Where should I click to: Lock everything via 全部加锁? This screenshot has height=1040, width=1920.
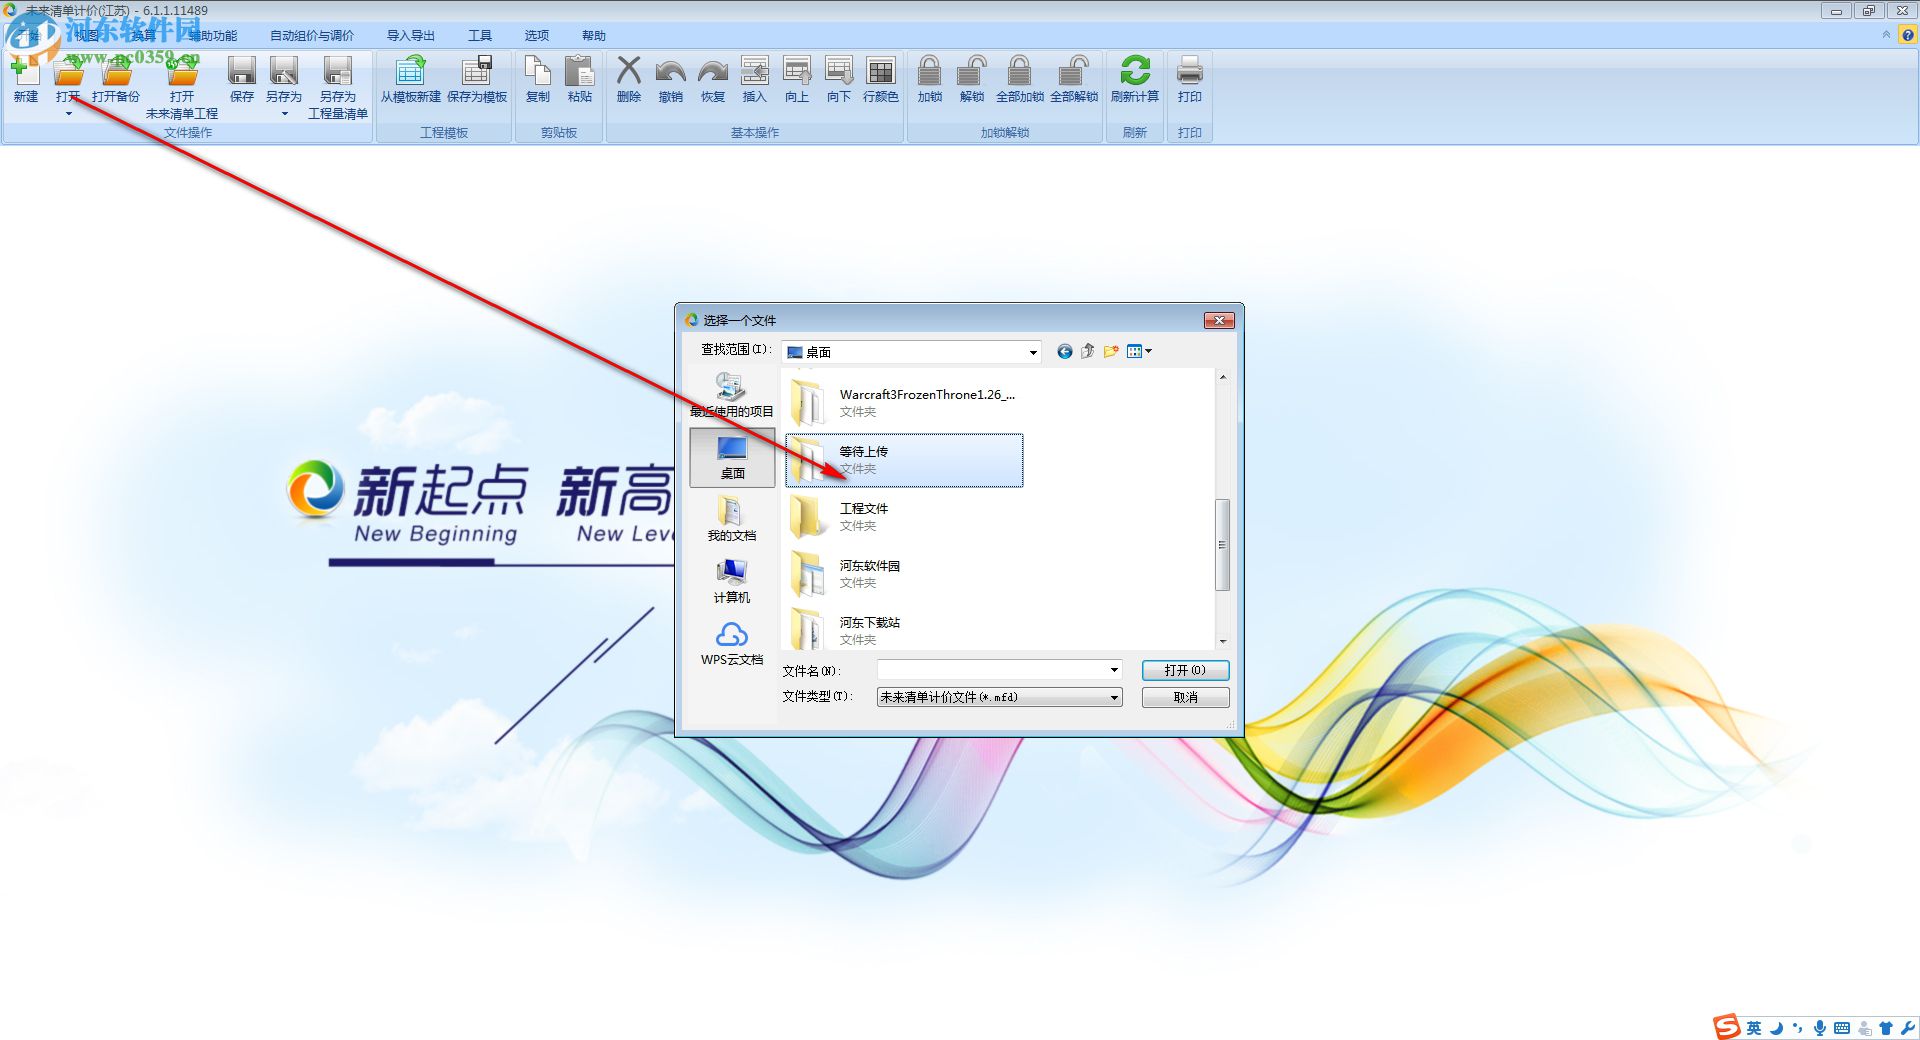[x=1020, y=79]
